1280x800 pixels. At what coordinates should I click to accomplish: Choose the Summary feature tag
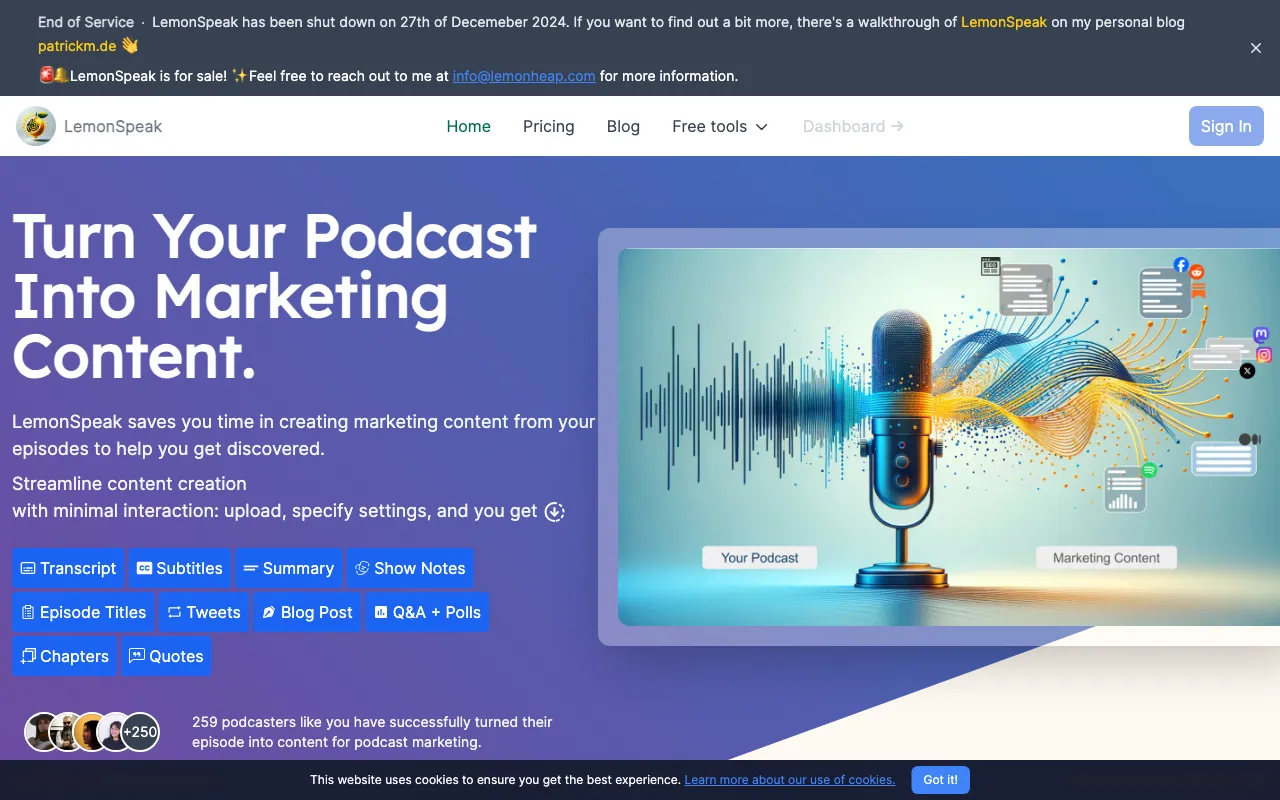(x=289, y=568)
